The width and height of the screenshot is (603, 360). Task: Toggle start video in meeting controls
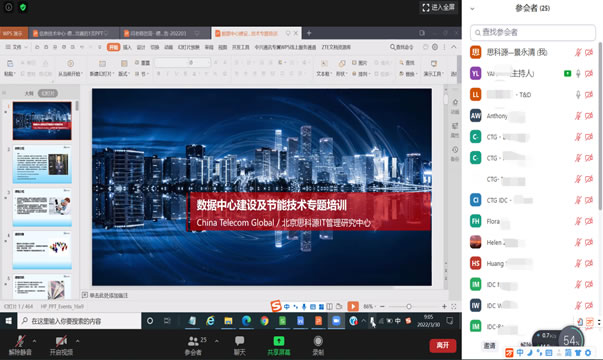(62, 341)
